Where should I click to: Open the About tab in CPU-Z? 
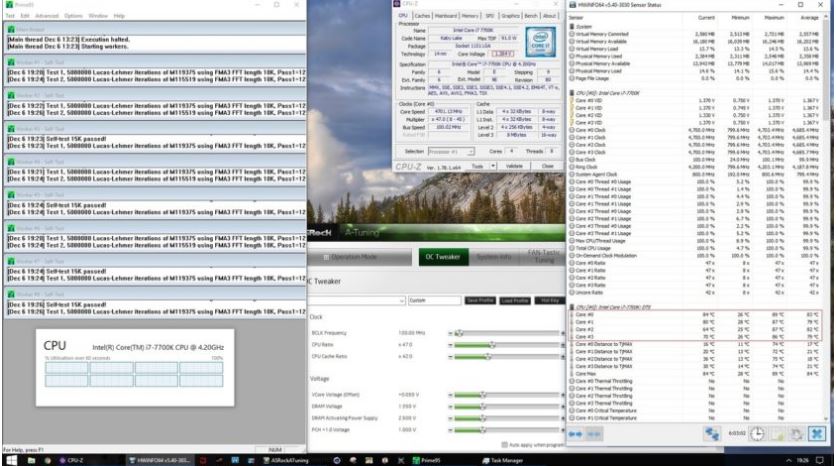549,16
